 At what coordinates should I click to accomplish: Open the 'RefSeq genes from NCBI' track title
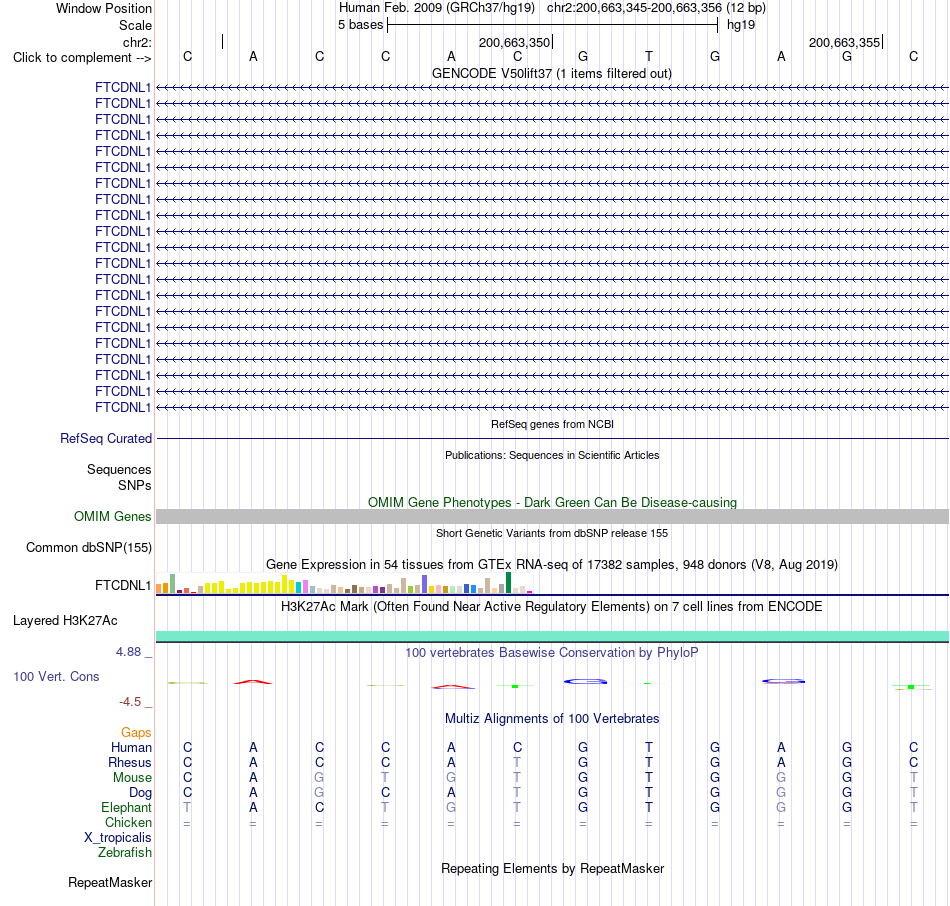[552, 424]
